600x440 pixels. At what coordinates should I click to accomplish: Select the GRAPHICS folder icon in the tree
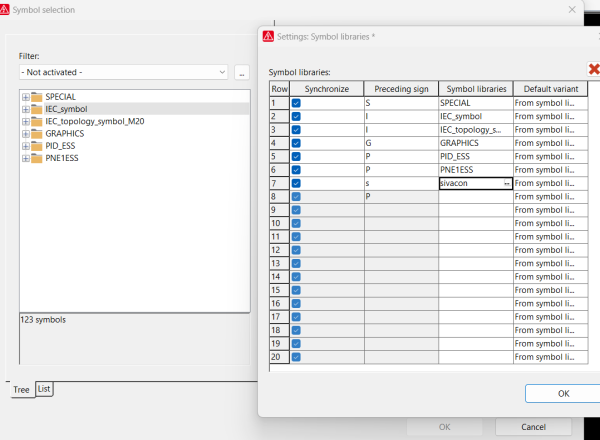point(37,134)
